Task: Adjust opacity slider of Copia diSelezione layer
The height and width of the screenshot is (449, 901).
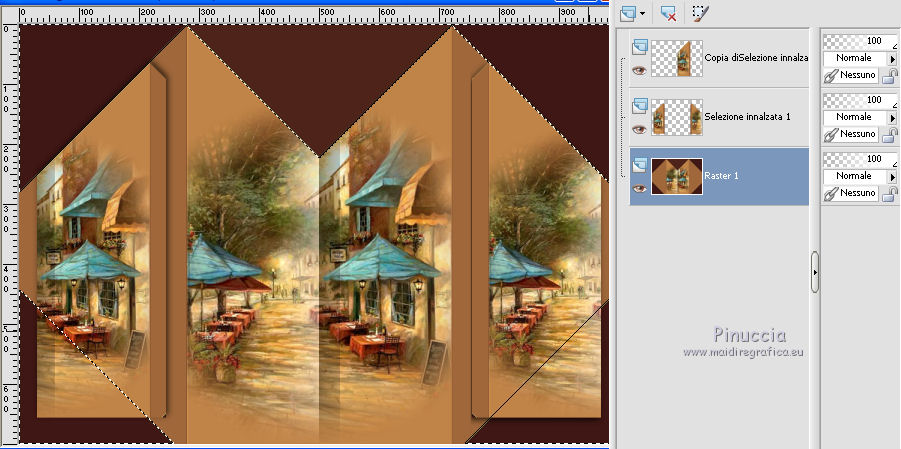Action: [x=860, y=41]
